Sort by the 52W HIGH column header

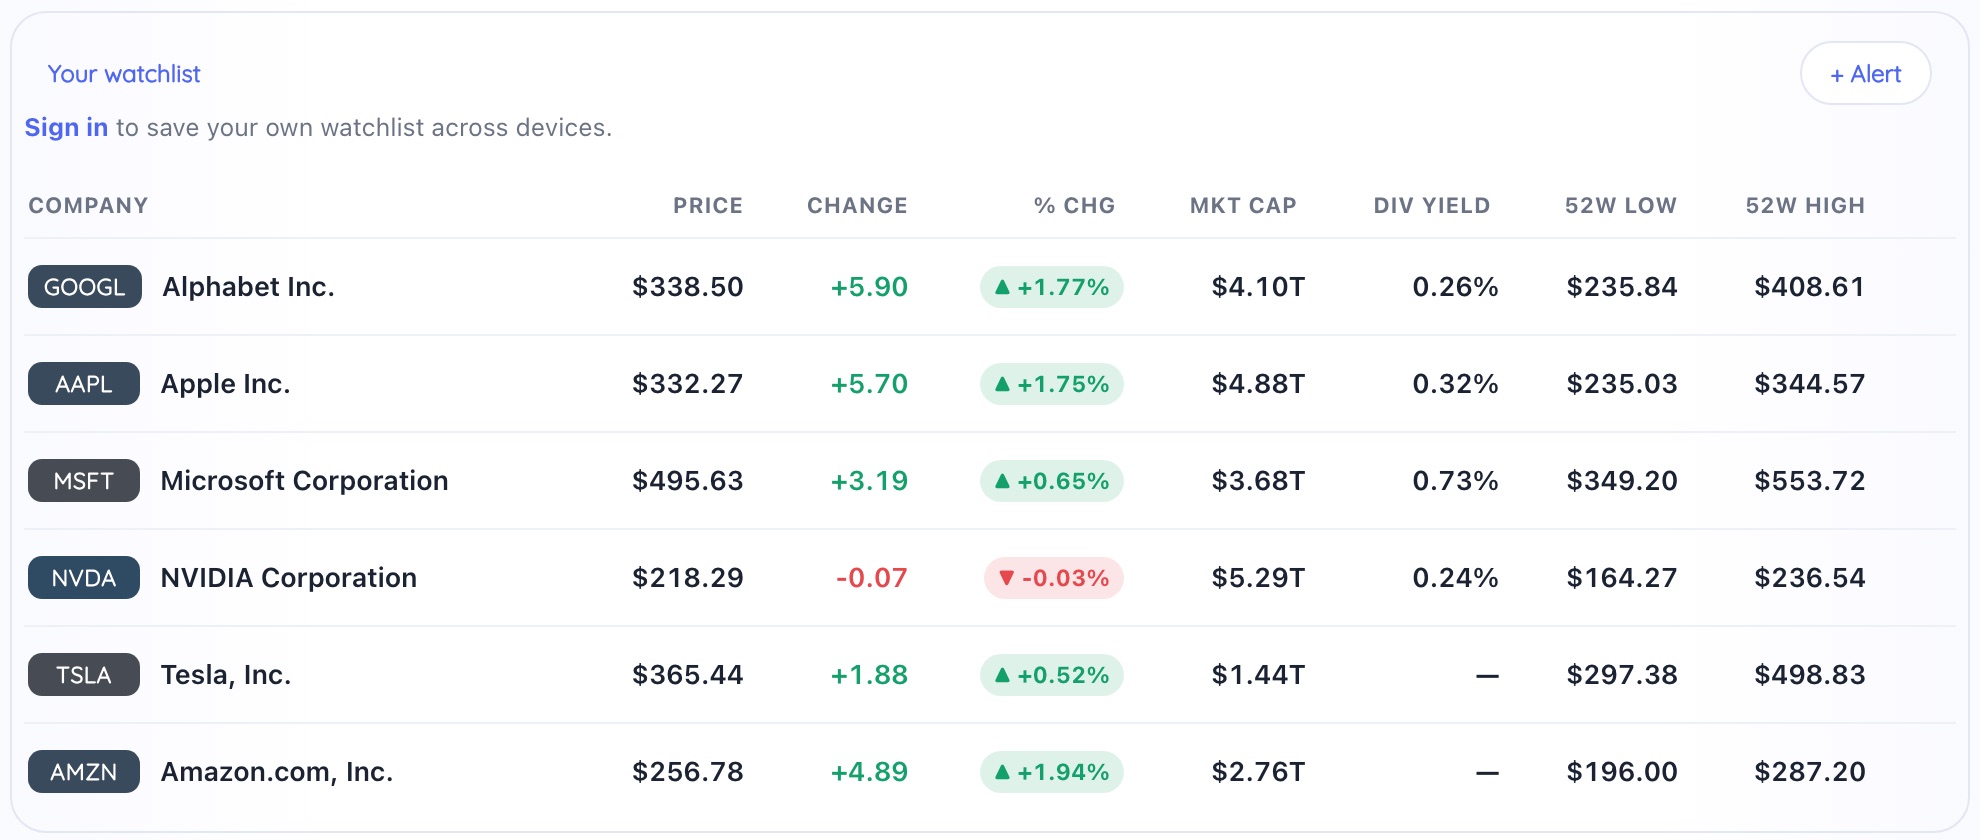point(1806,206)
